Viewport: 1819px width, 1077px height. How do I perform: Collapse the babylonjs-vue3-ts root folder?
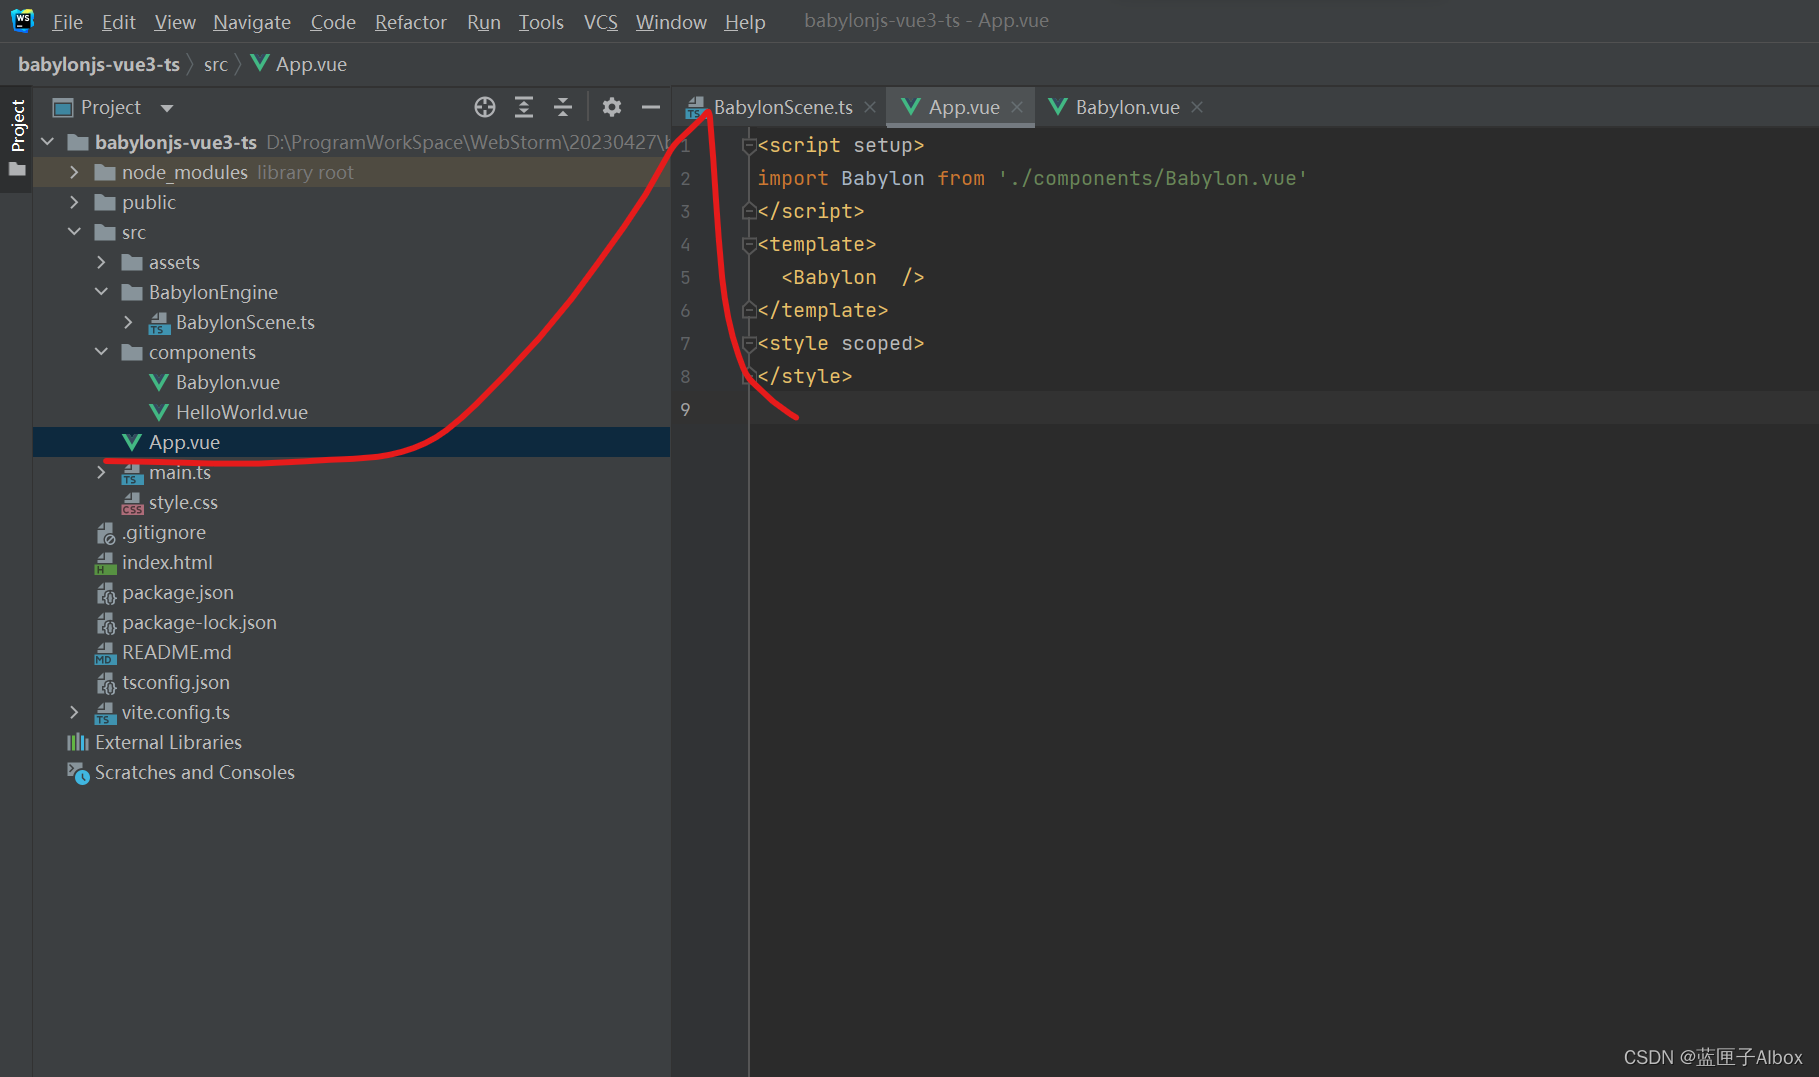[47, 142]
